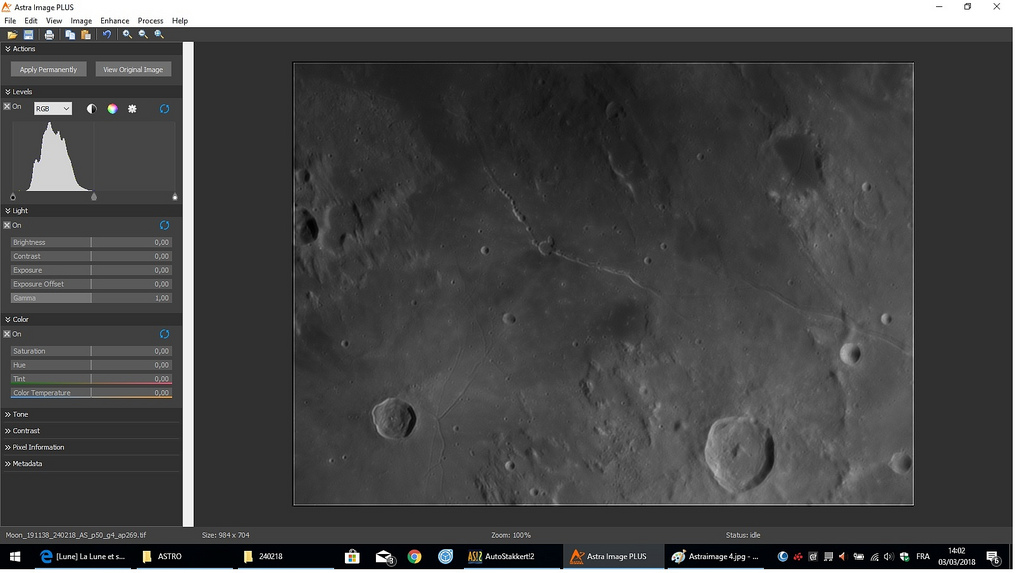1024x573 pixels.
Task: Open the Enhance menu
Action: [x=115, y=21]
